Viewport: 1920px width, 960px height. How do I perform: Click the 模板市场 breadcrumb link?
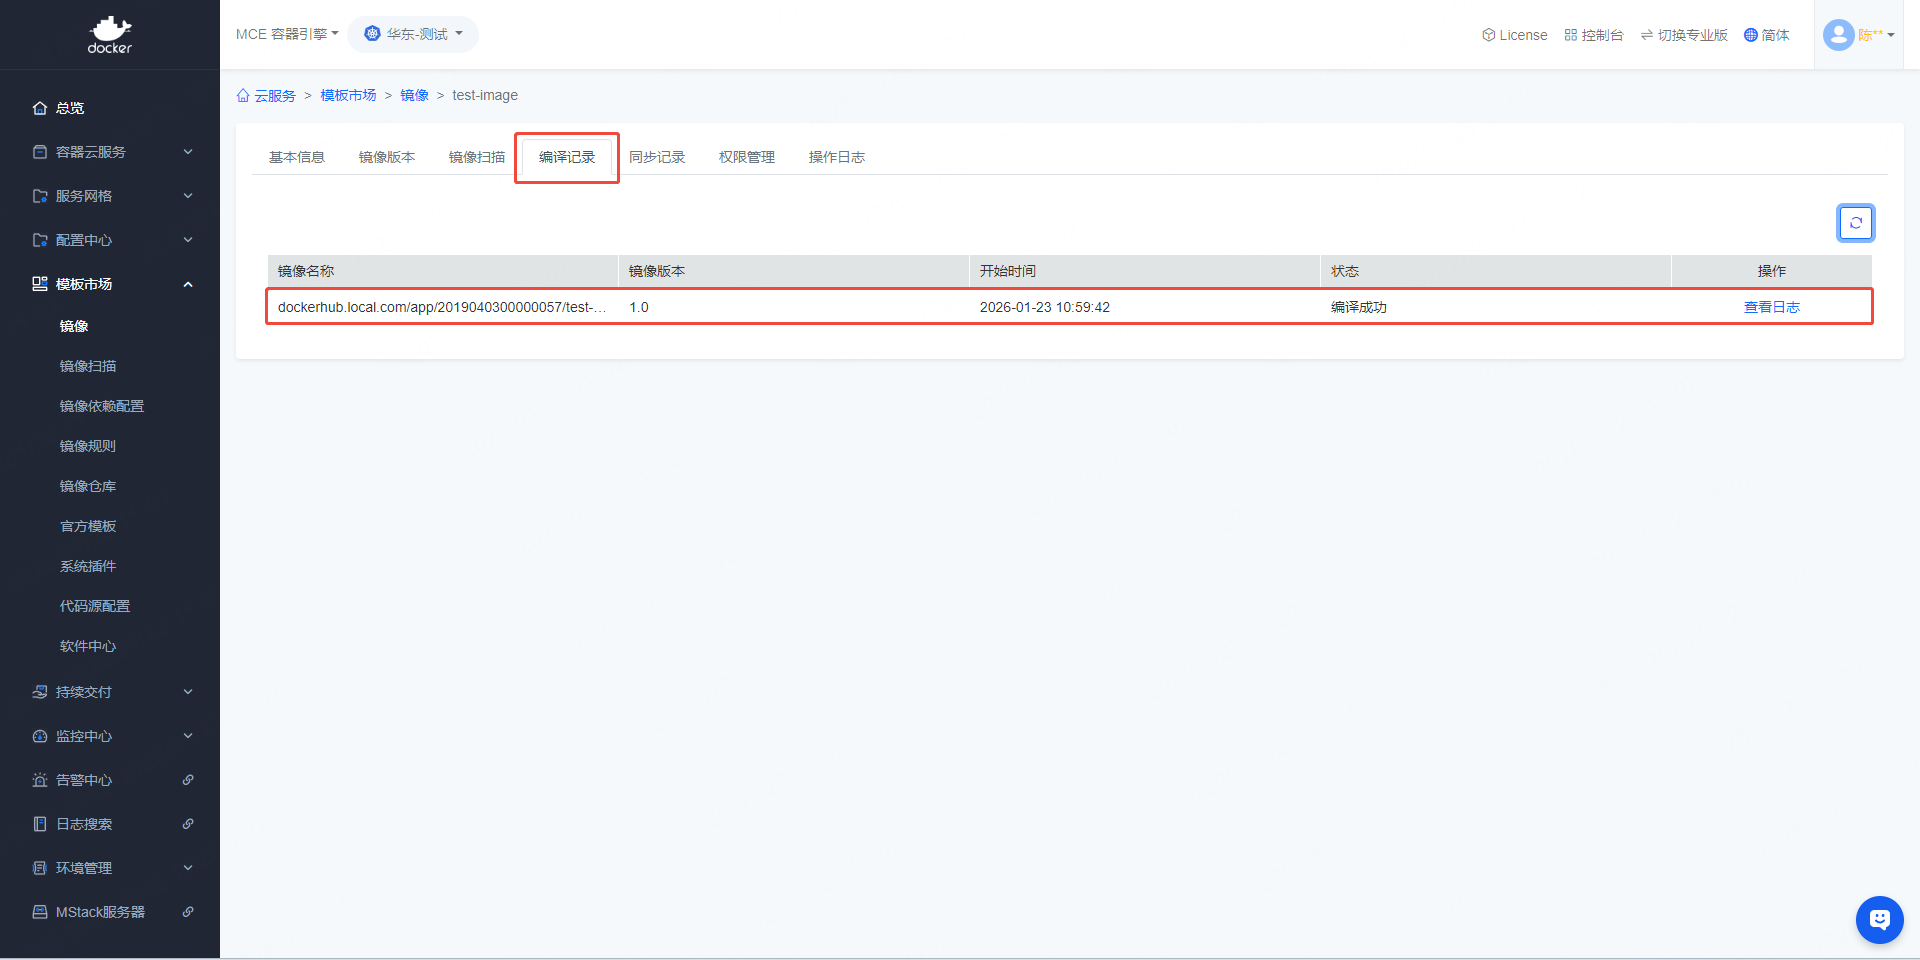348,95
